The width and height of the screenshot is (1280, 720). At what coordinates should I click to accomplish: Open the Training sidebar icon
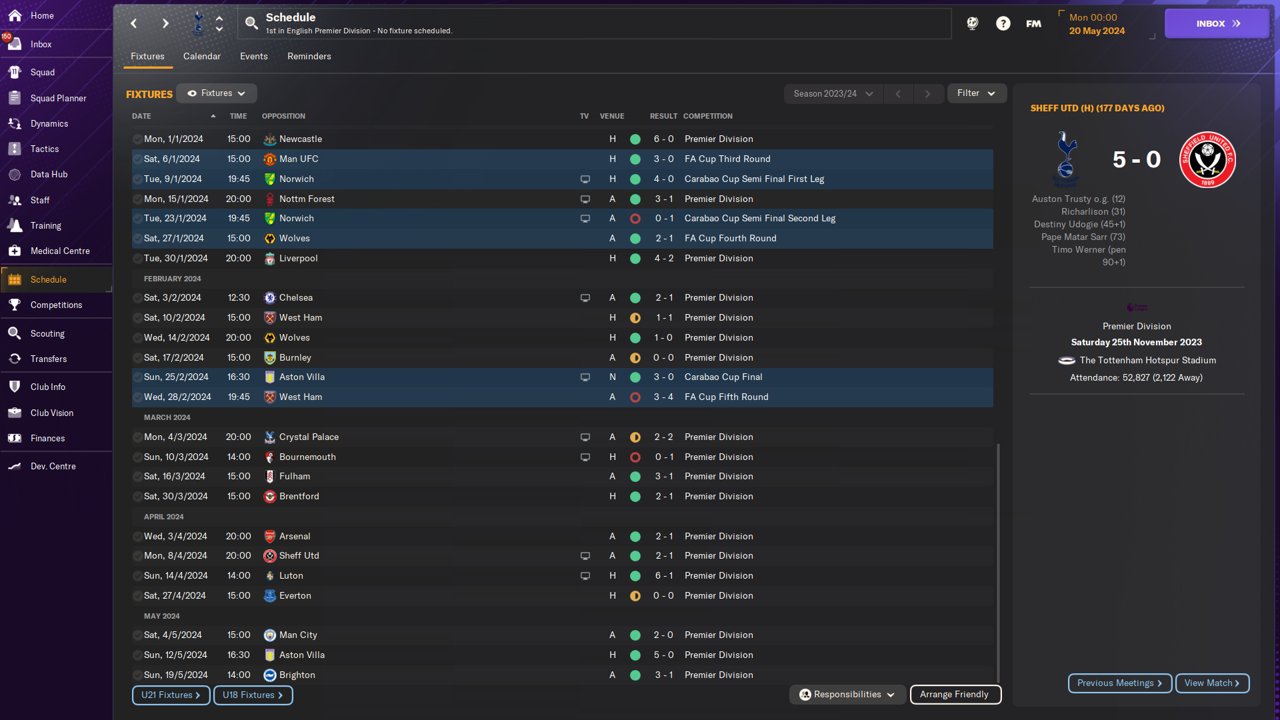pos(14,226)
